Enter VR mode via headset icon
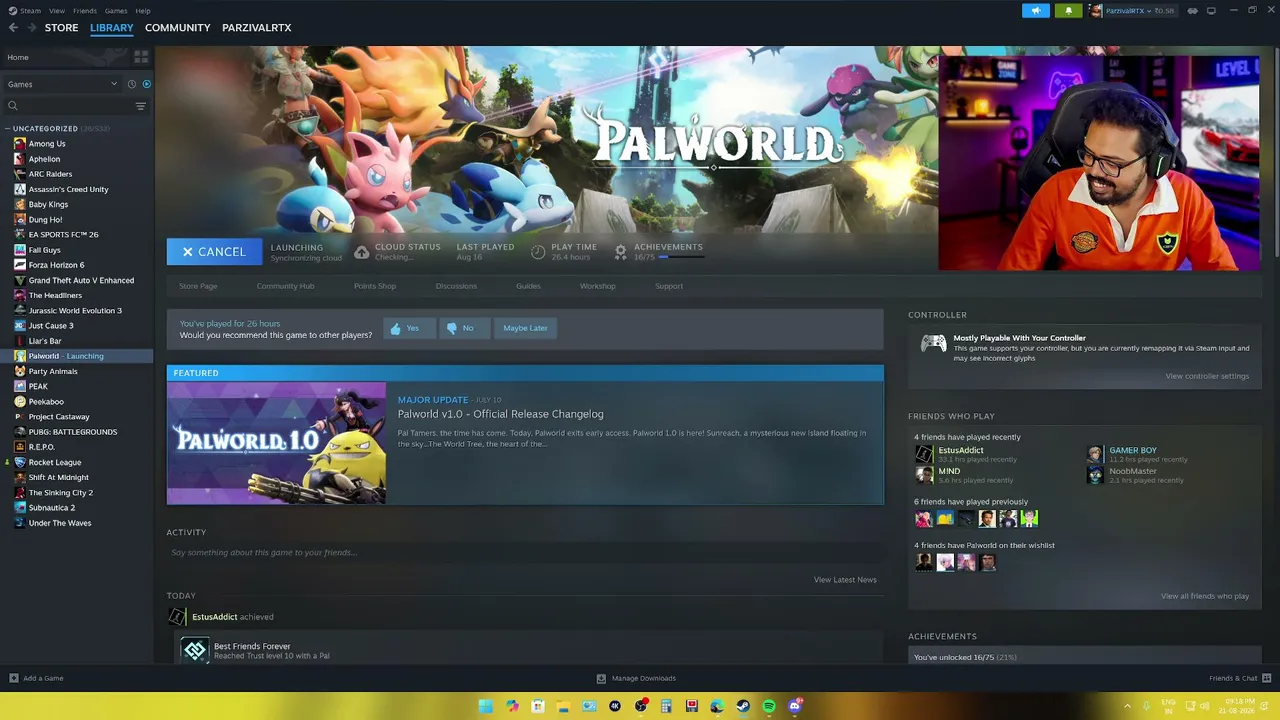The image size is (1280, 720). click(1192, 11)
